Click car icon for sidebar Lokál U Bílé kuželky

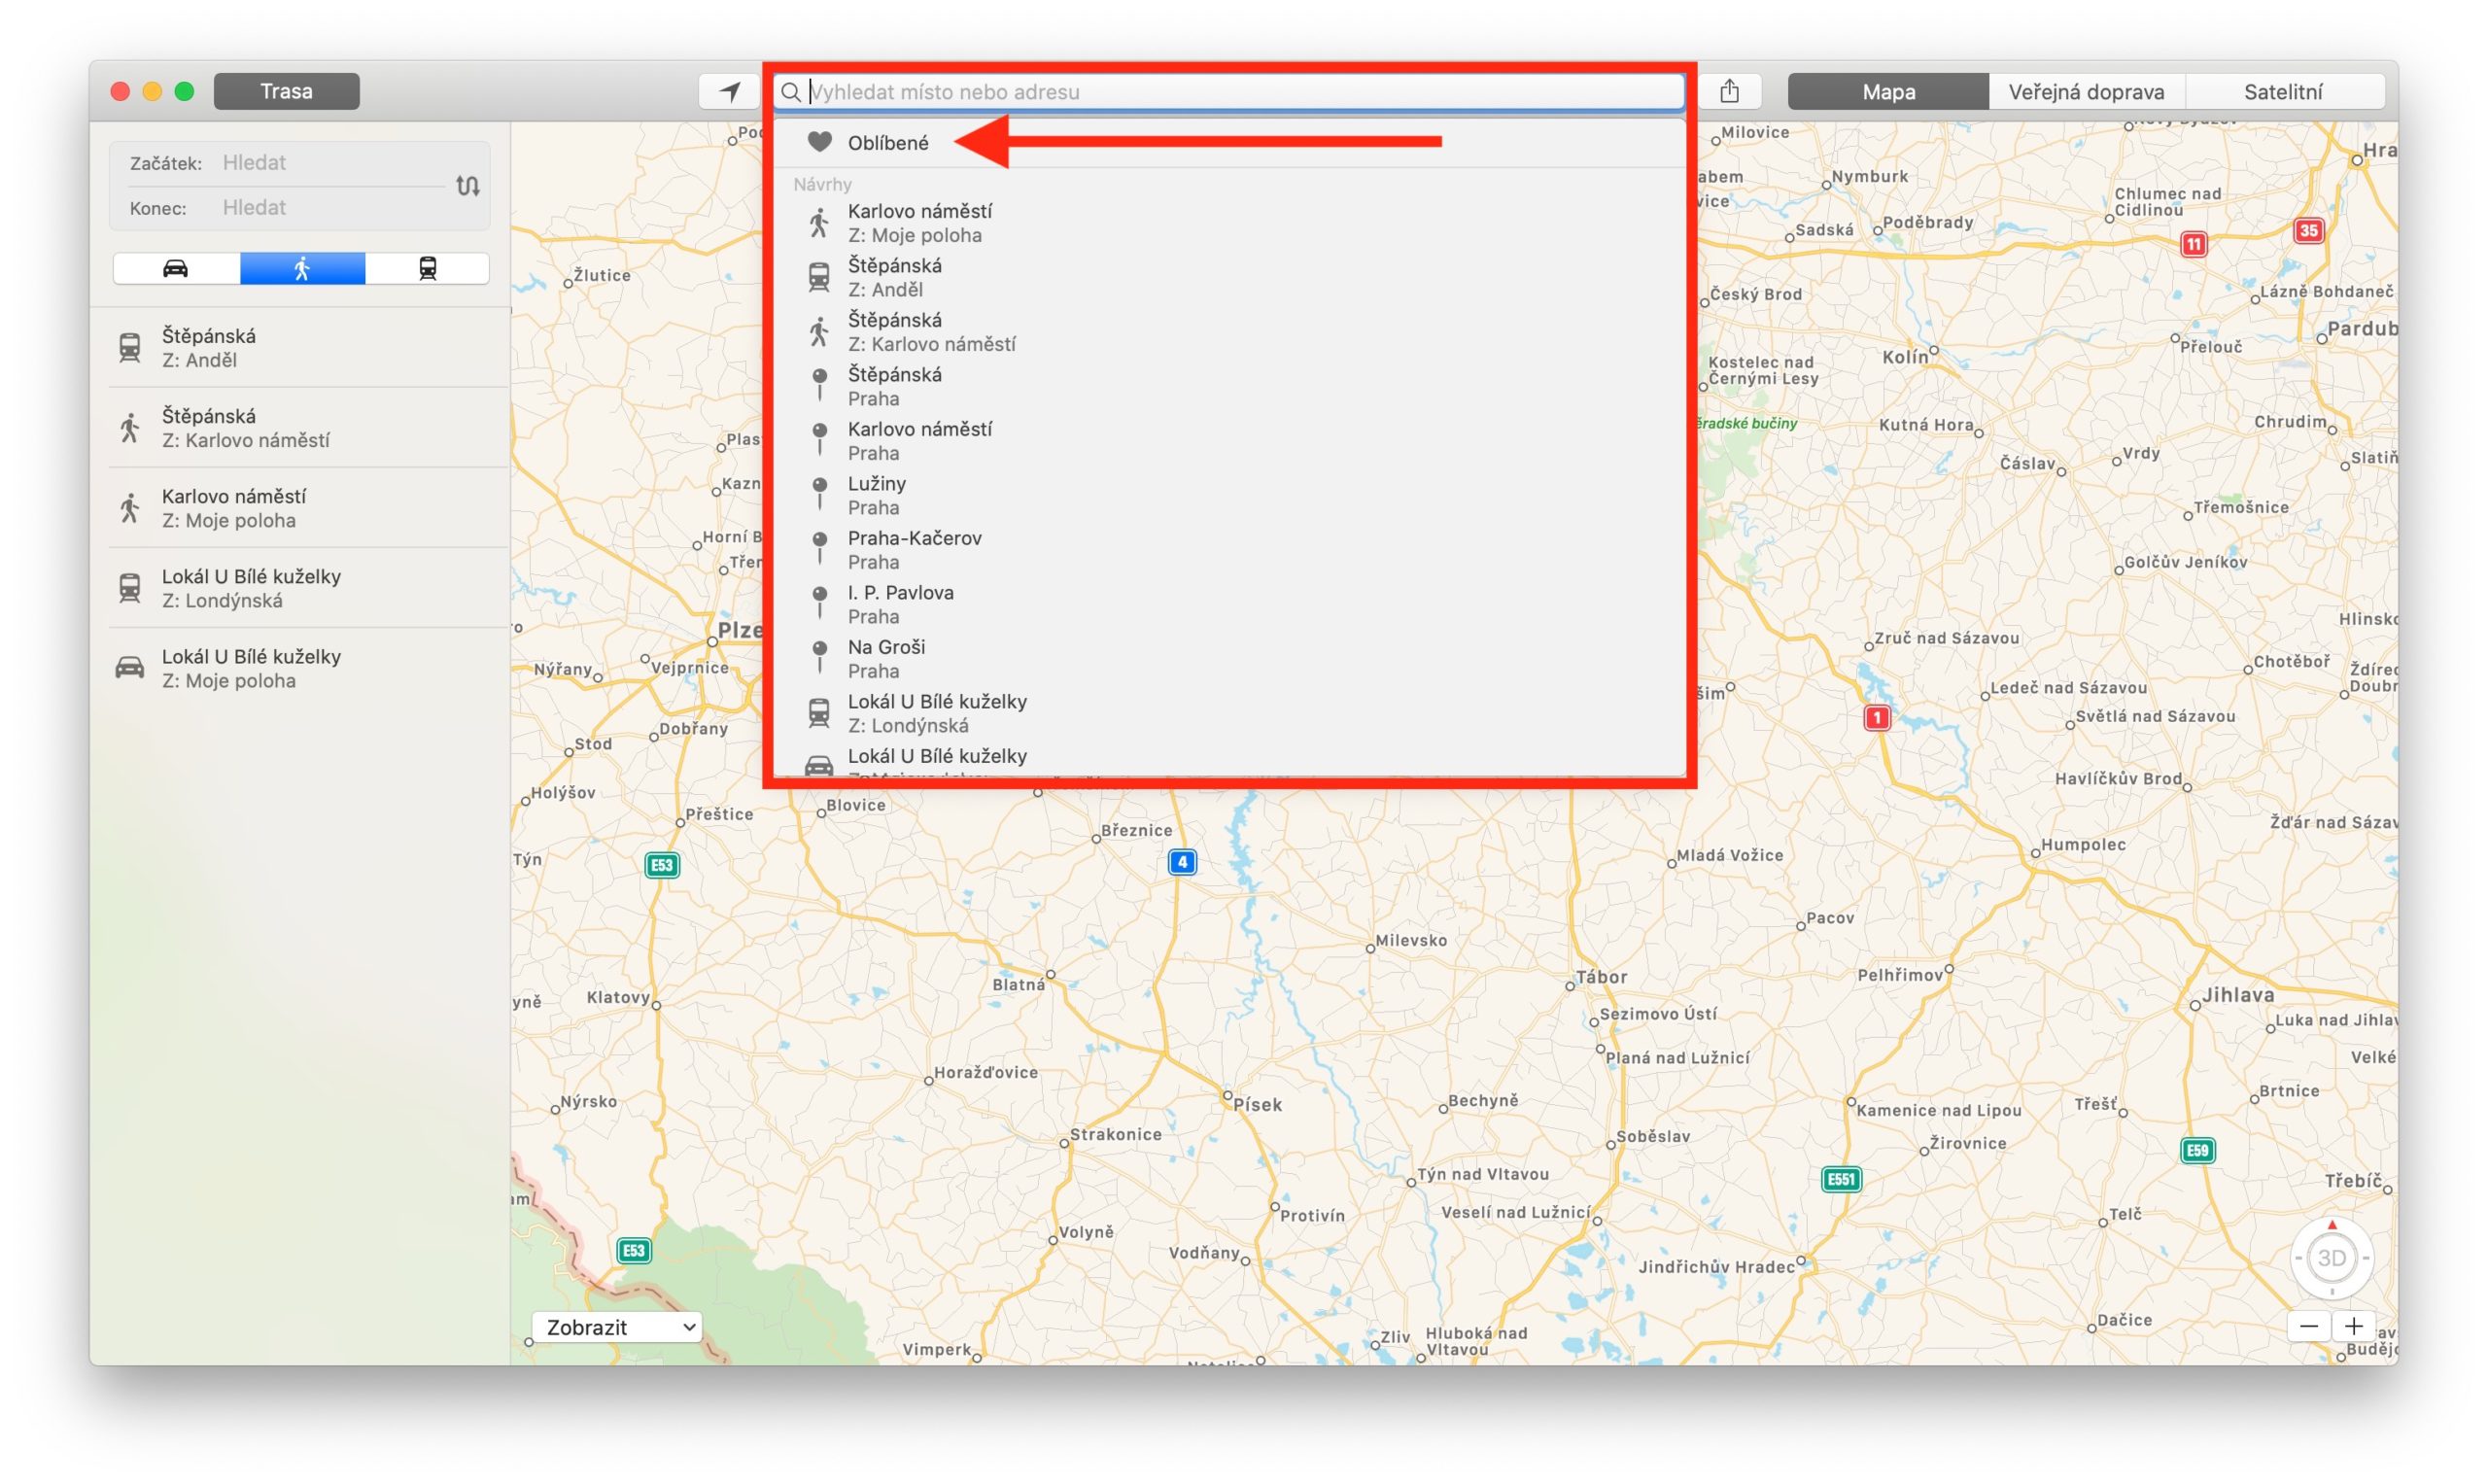tap(130, 667)
